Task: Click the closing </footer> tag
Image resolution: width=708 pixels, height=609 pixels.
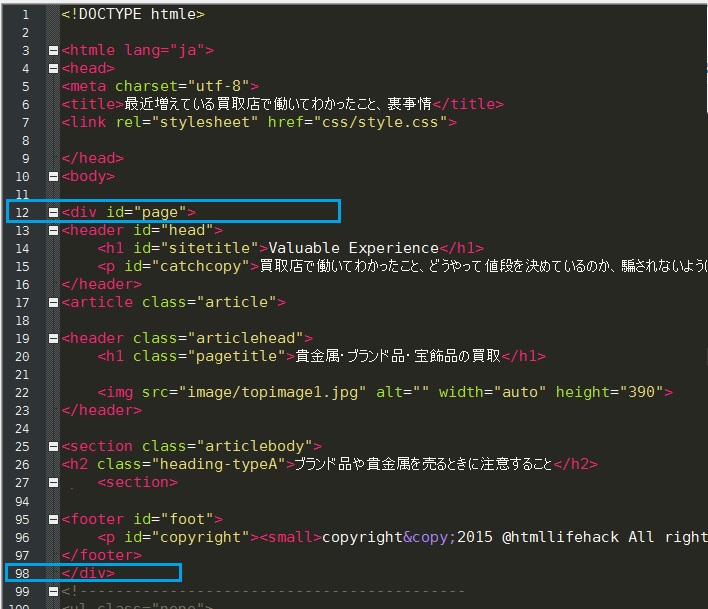Action: (x=102, y=555)
